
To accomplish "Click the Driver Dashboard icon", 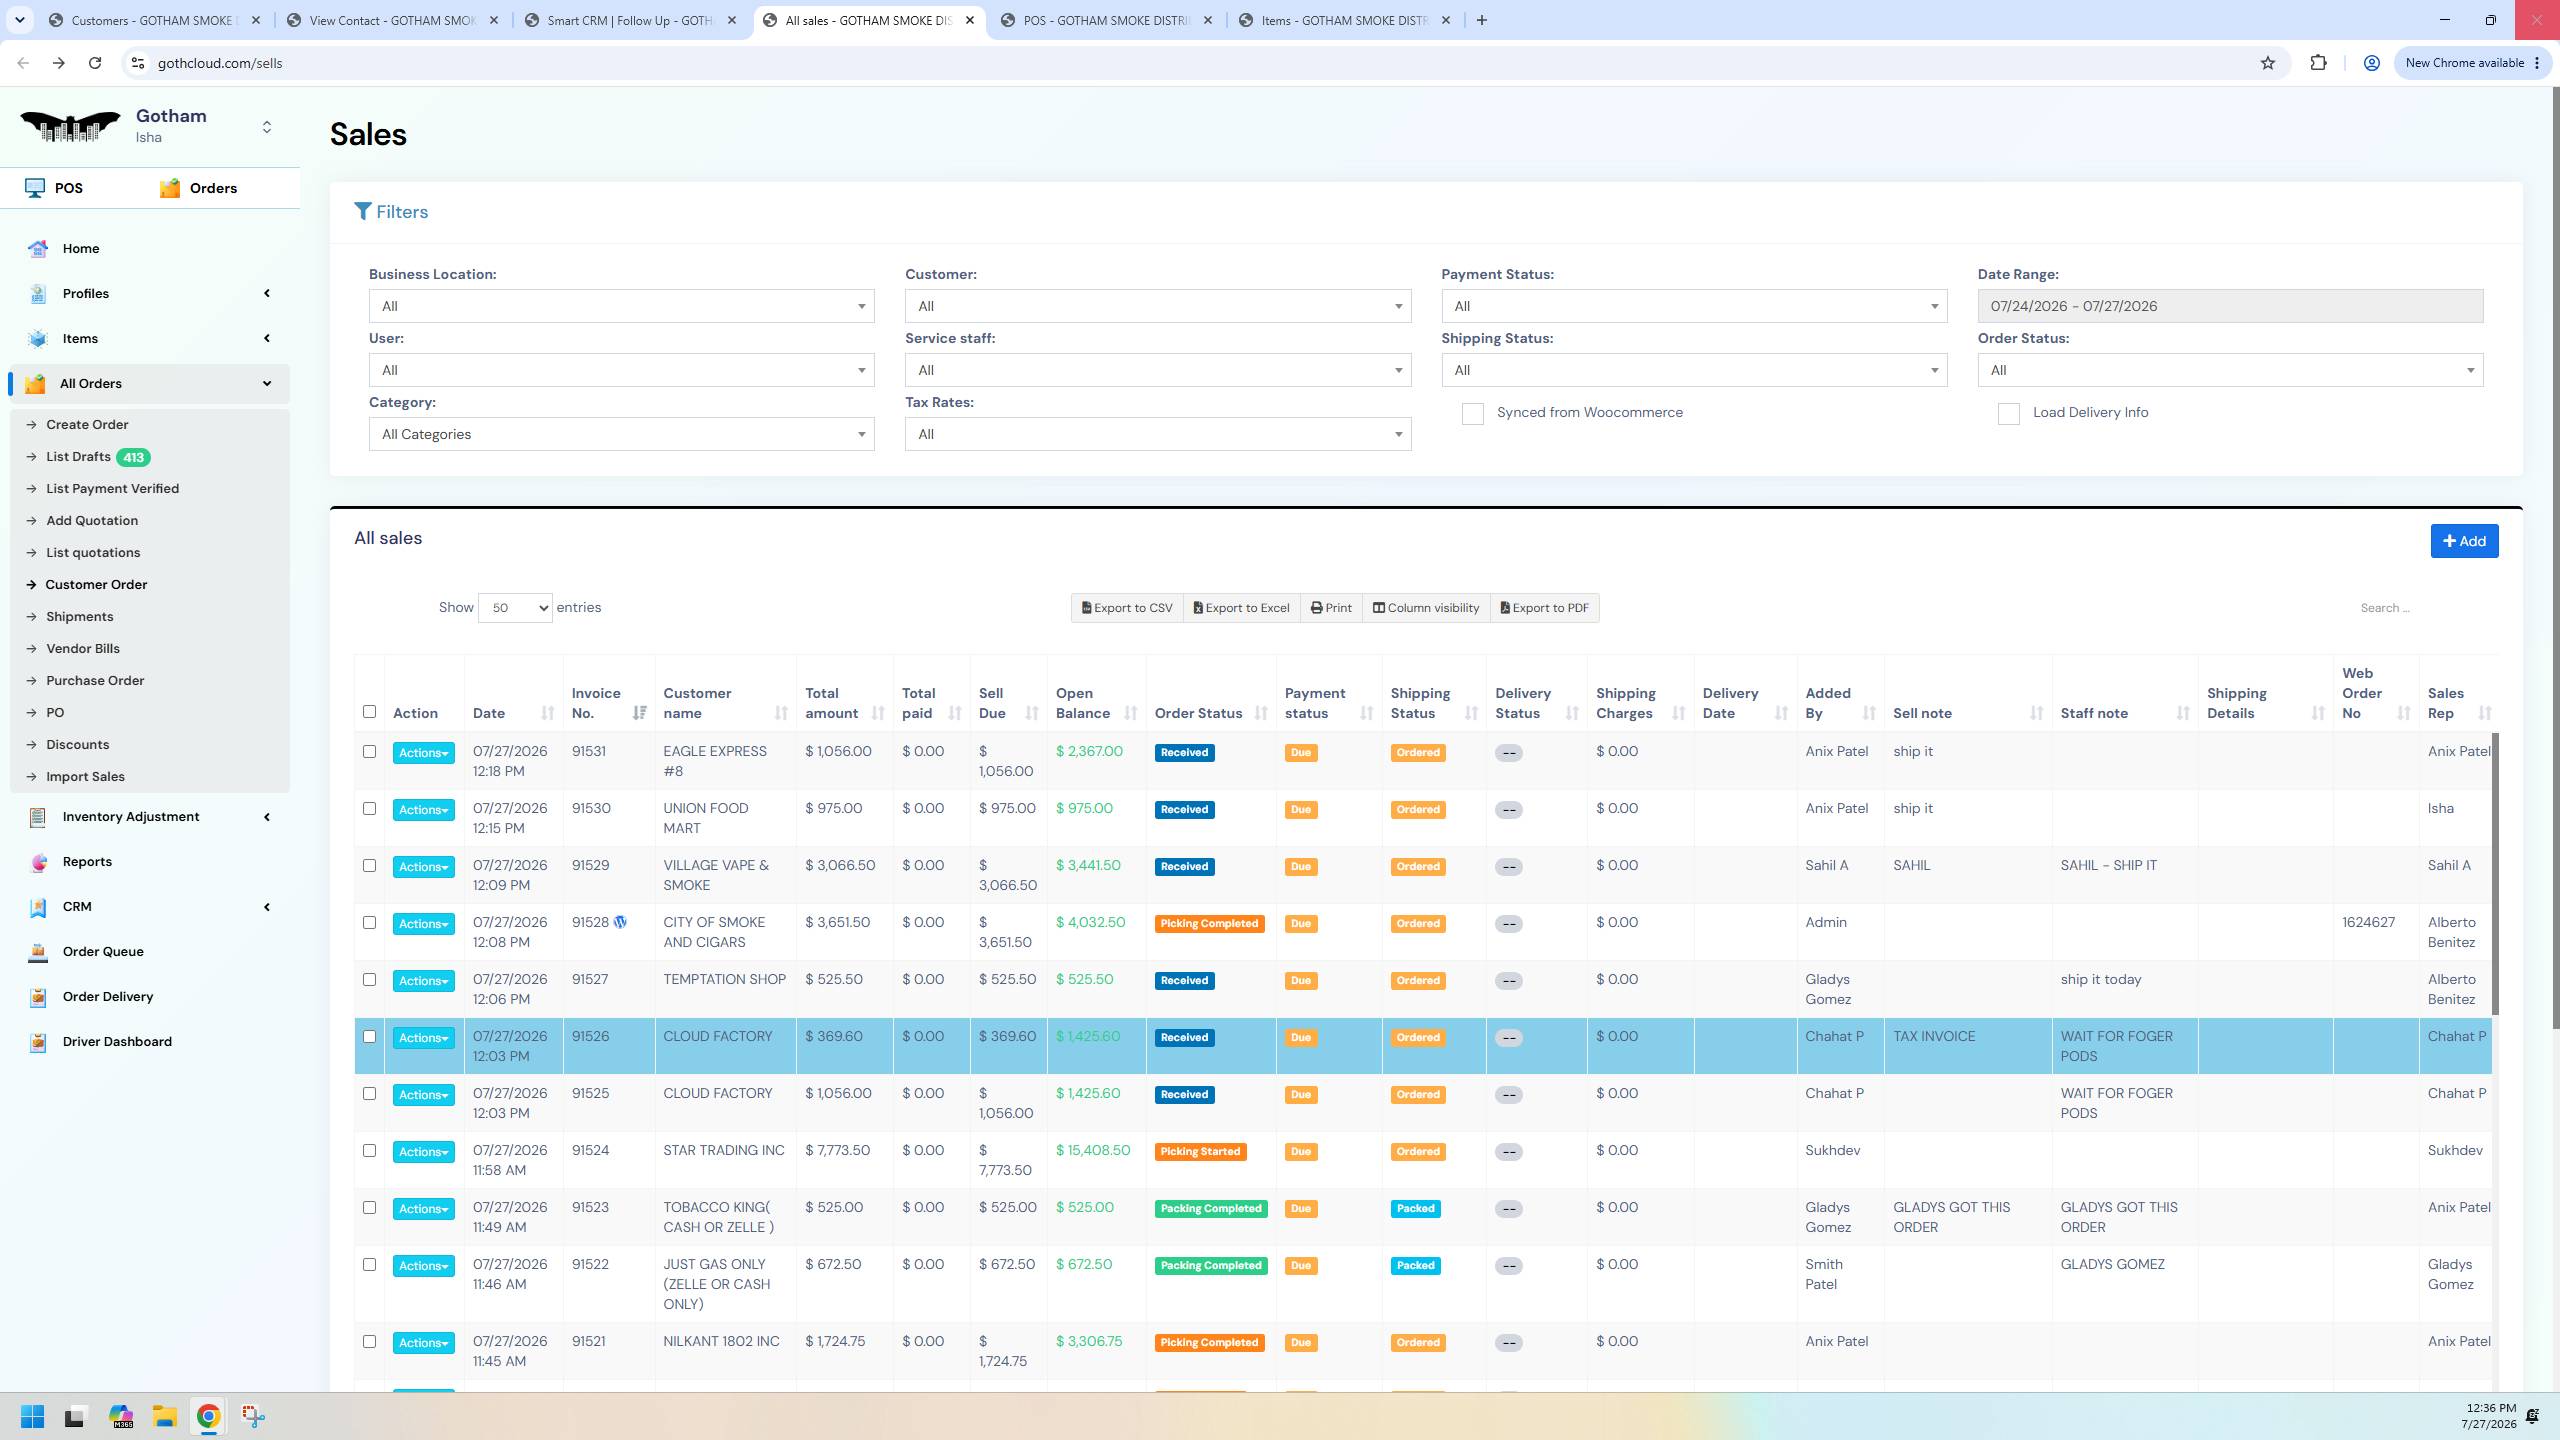I will tap(38, 1042).
